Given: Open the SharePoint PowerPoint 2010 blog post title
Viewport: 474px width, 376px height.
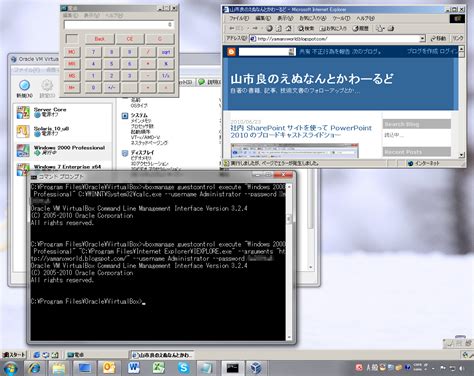Looking at the screenshot, I should tap(301, 131).
